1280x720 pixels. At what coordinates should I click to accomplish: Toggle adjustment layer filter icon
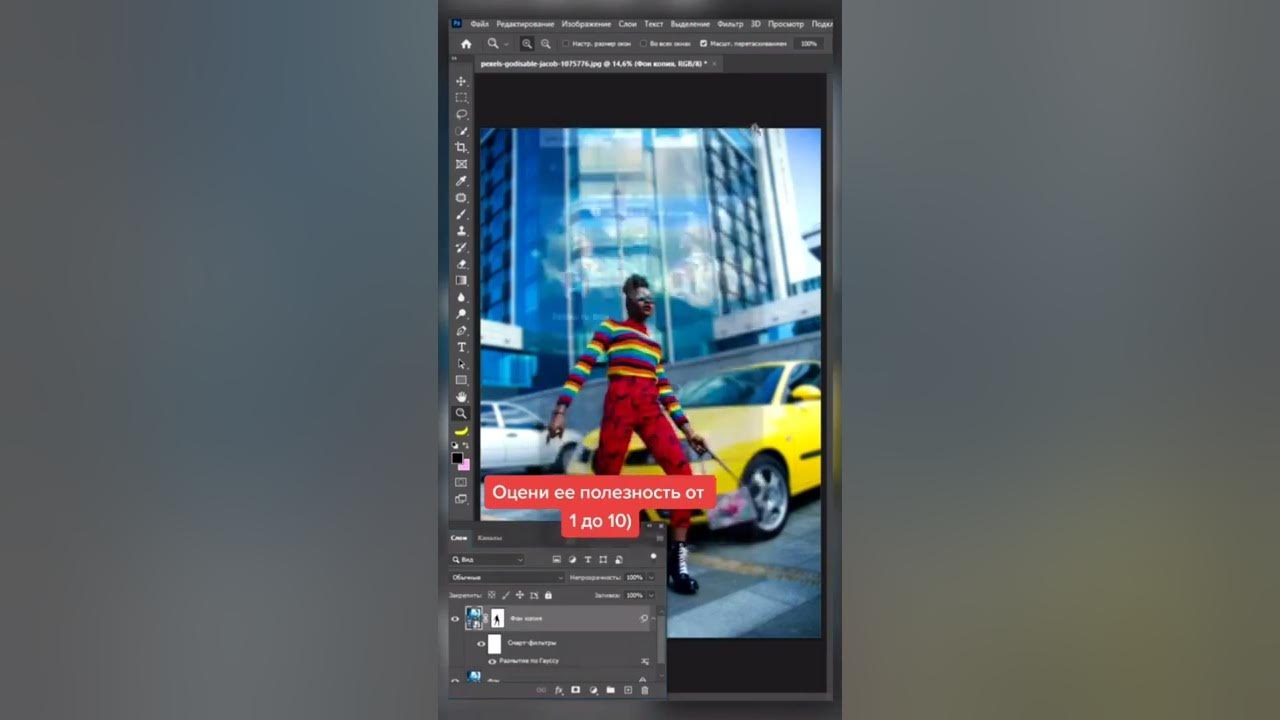click(x=572, y=560)
